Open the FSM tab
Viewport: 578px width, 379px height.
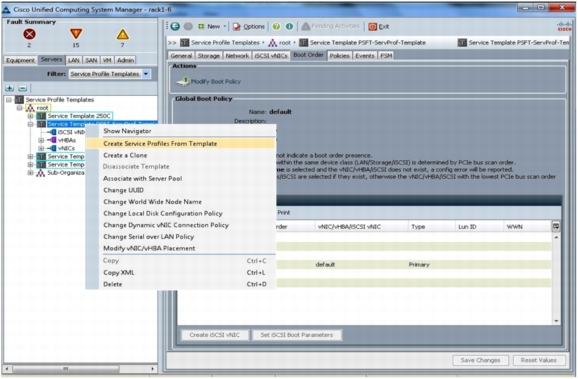tap(386, 56)
